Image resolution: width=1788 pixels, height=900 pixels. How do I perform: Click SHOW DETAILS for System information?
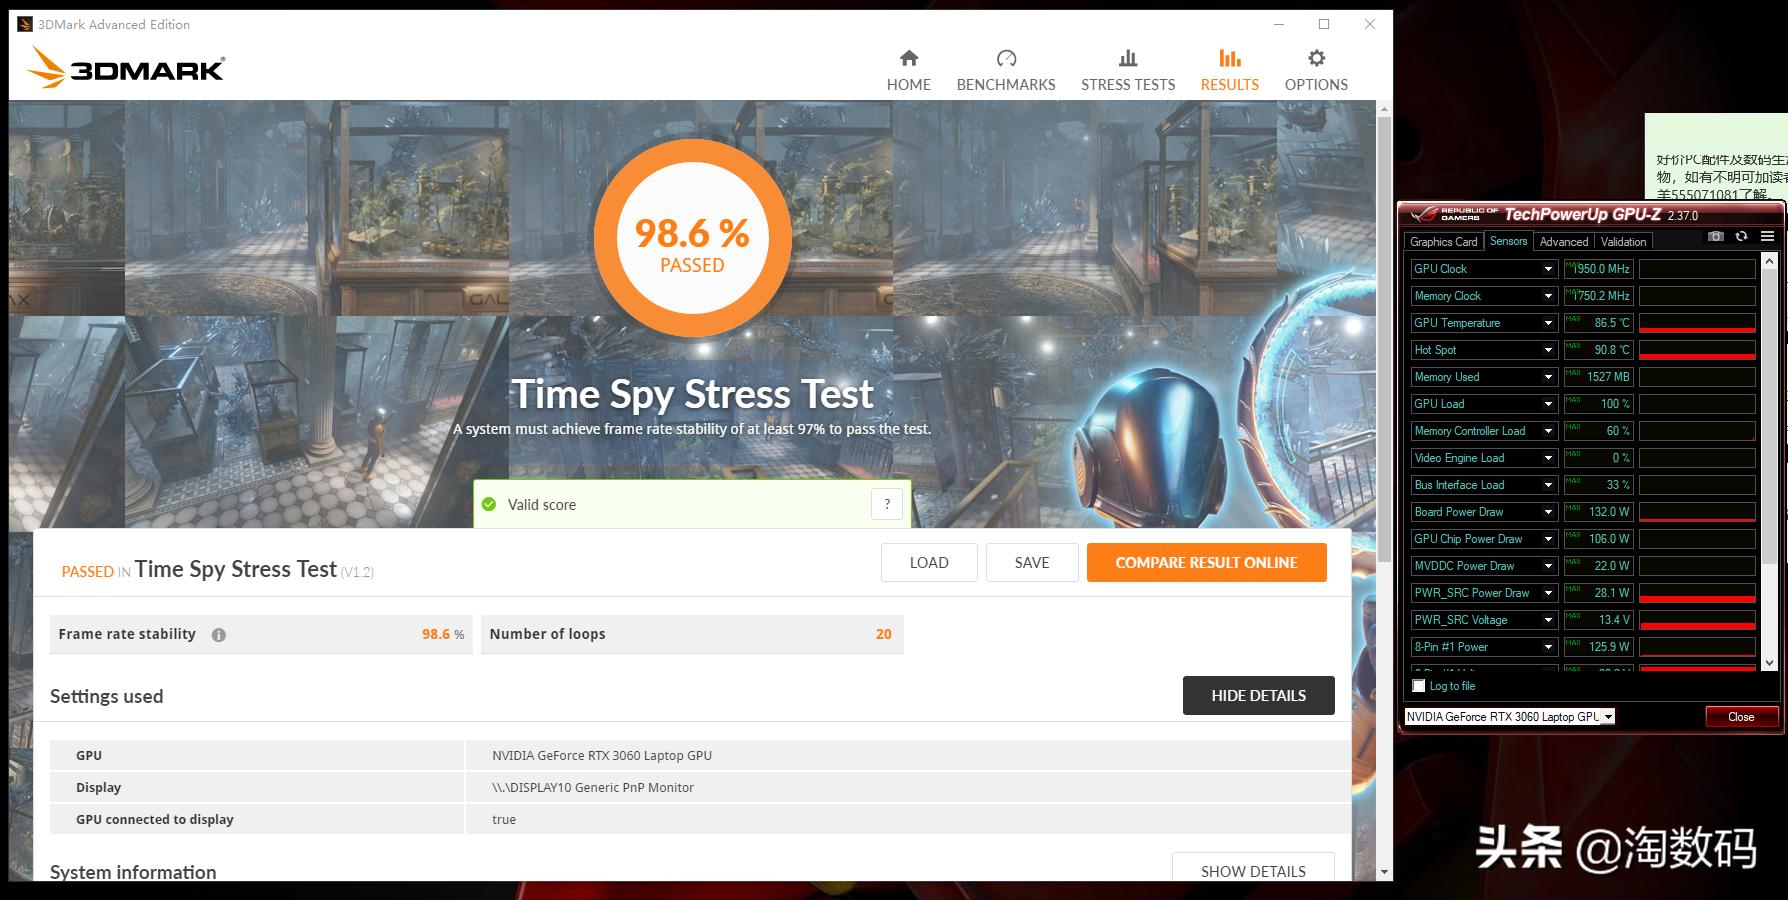point(1253,868)
